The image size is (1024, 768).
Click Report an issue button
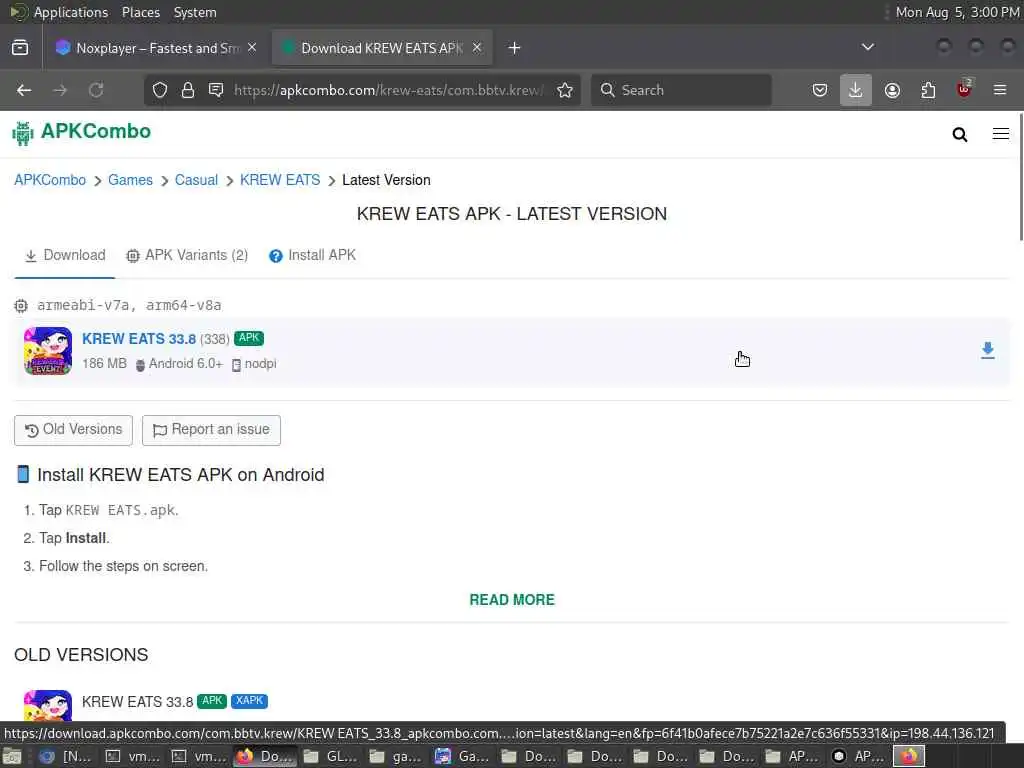pos(211,430)
